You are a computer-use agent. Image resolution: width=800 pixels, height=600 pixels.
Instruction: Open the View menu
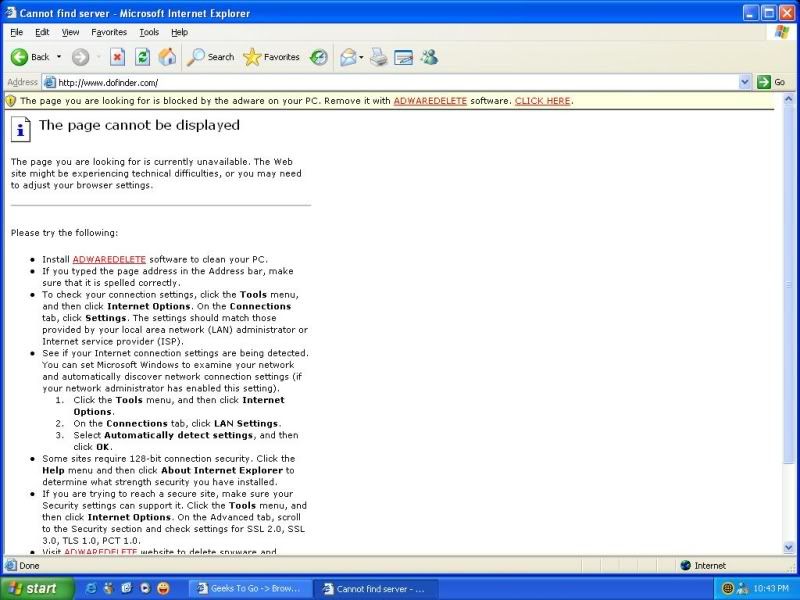point(70,32)
